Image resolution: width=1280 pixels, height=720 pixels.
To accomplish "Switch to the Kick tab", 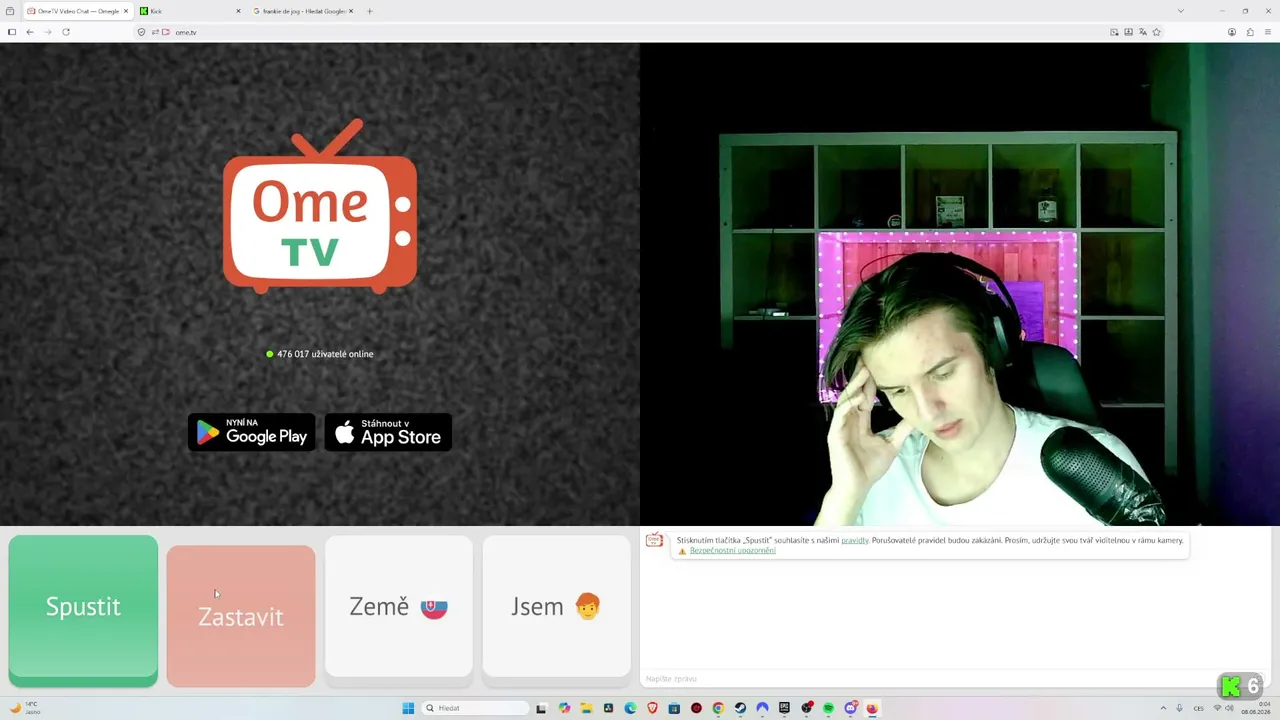I will coord(190,11).
